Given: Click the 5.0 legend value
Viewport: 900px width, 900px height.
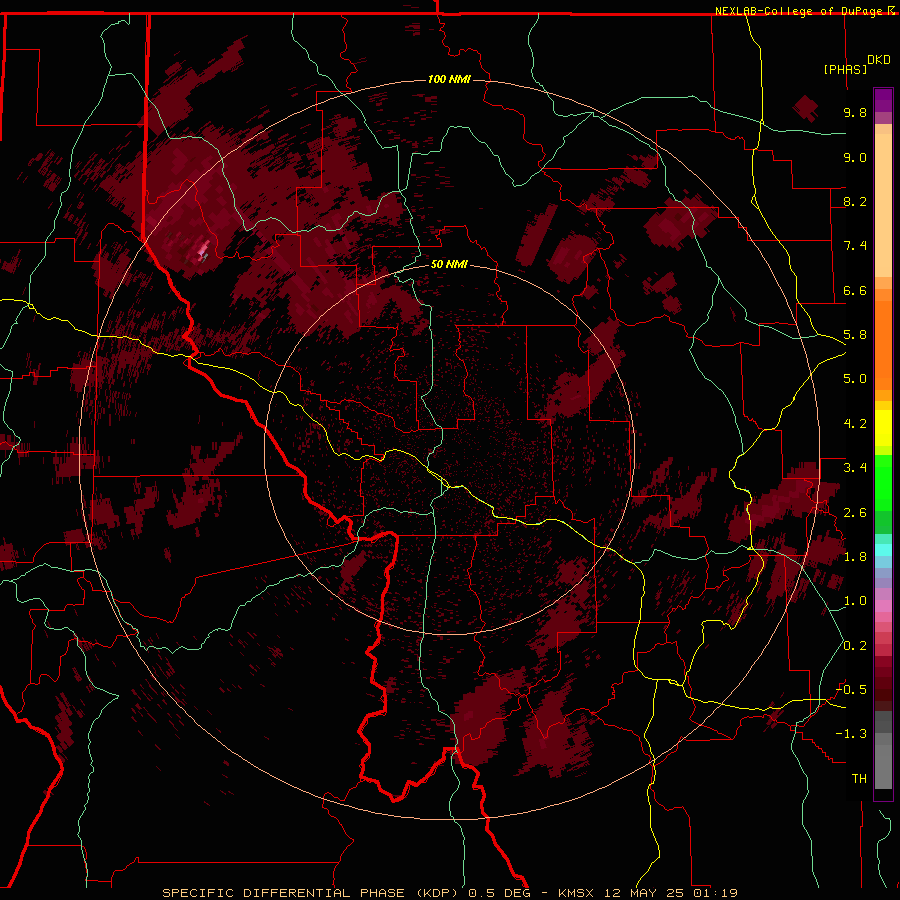Looking at the screenshot, I should pyautogui.click(x=855, y=379).
